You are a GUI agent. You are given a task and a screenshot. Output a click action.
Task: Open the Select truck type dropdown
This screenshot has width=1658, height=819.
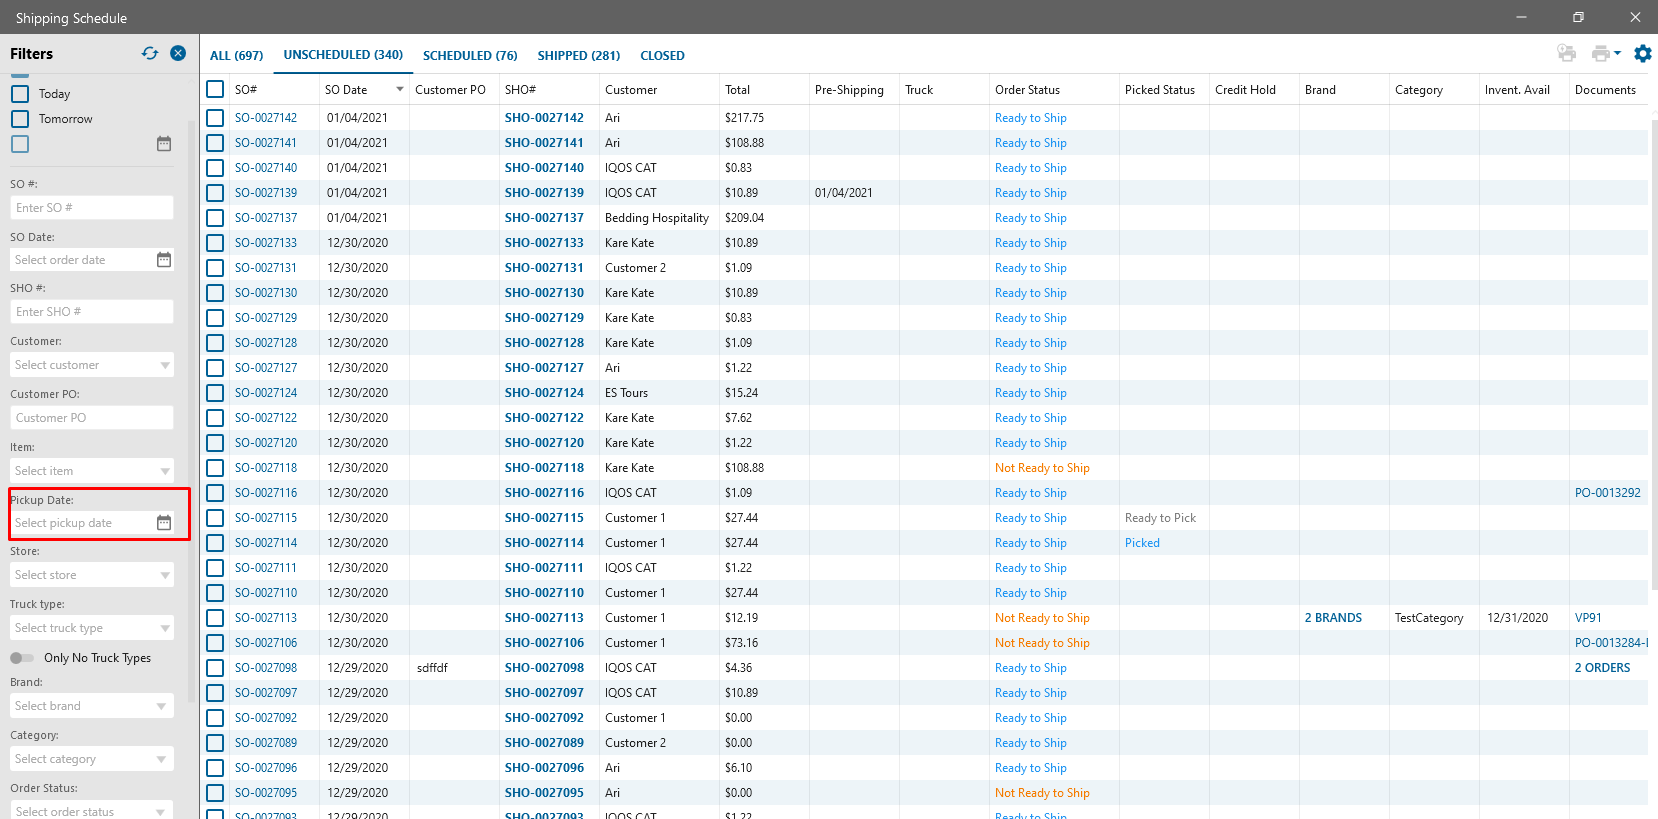(92, 628)
